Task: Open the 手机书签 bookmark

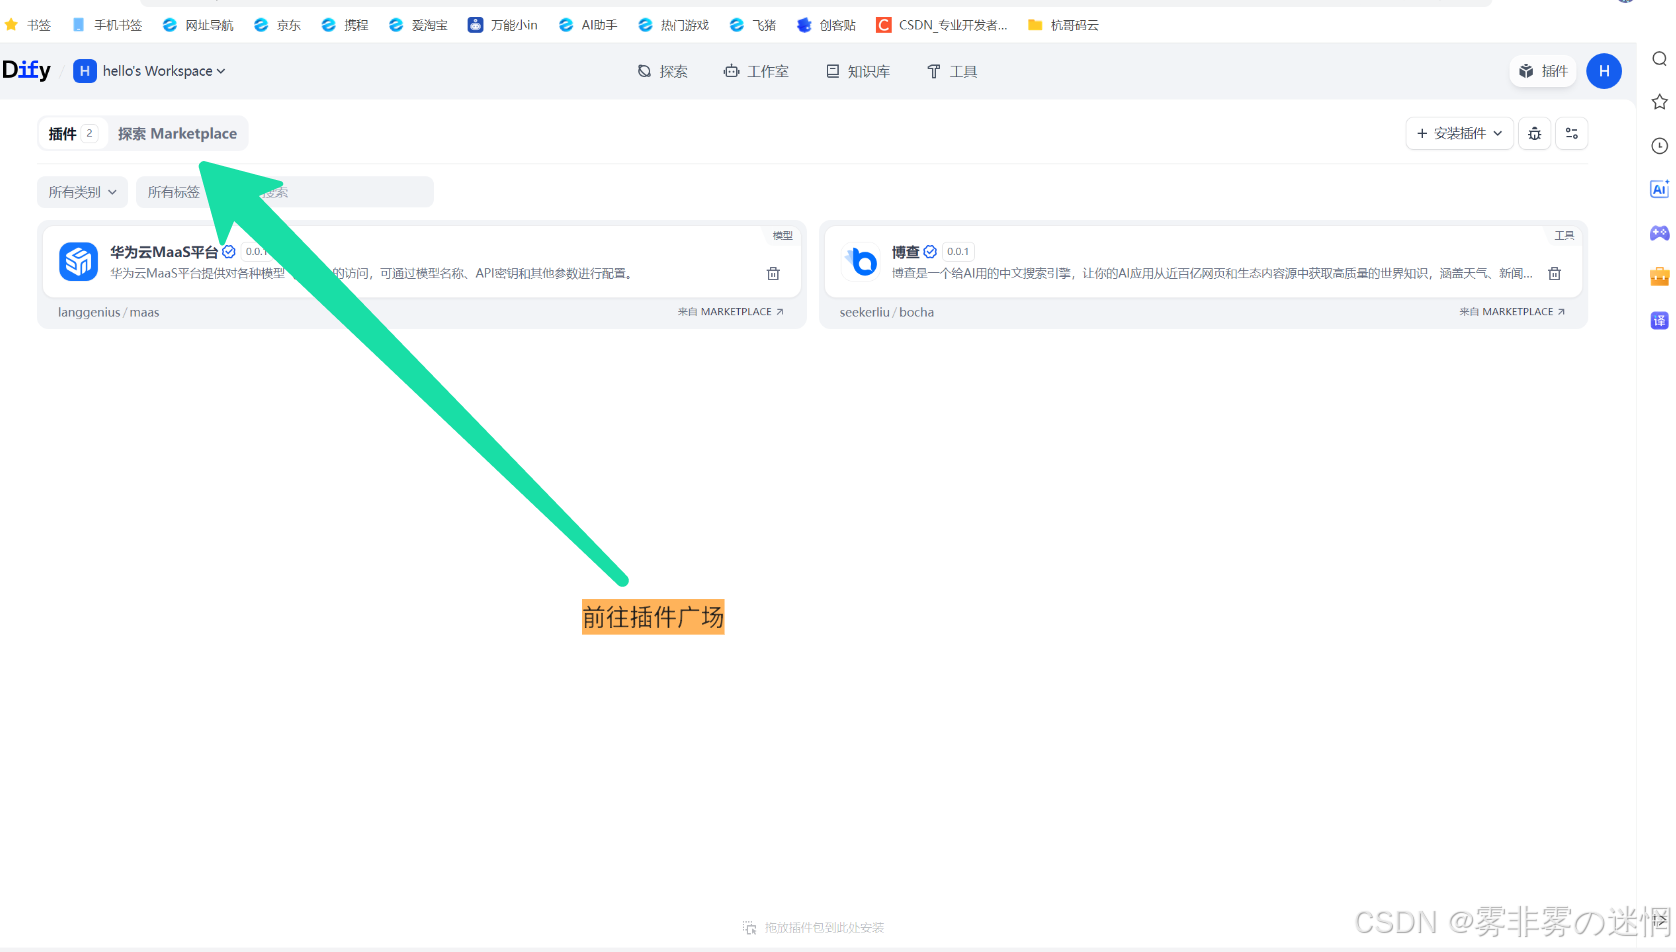Action: point(107,25)
